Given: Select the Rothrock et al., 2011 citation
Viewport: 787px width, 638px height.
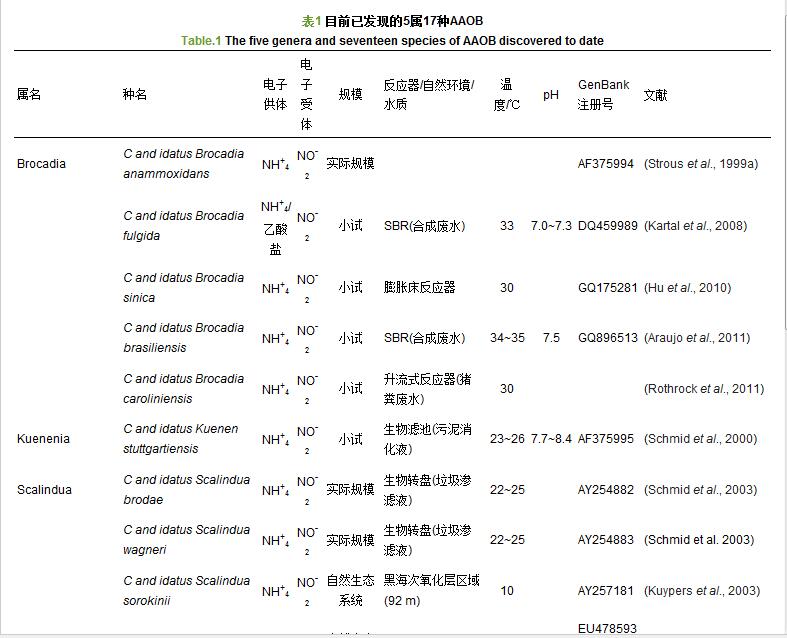Looking at the screenshot, I should (704, 389).
